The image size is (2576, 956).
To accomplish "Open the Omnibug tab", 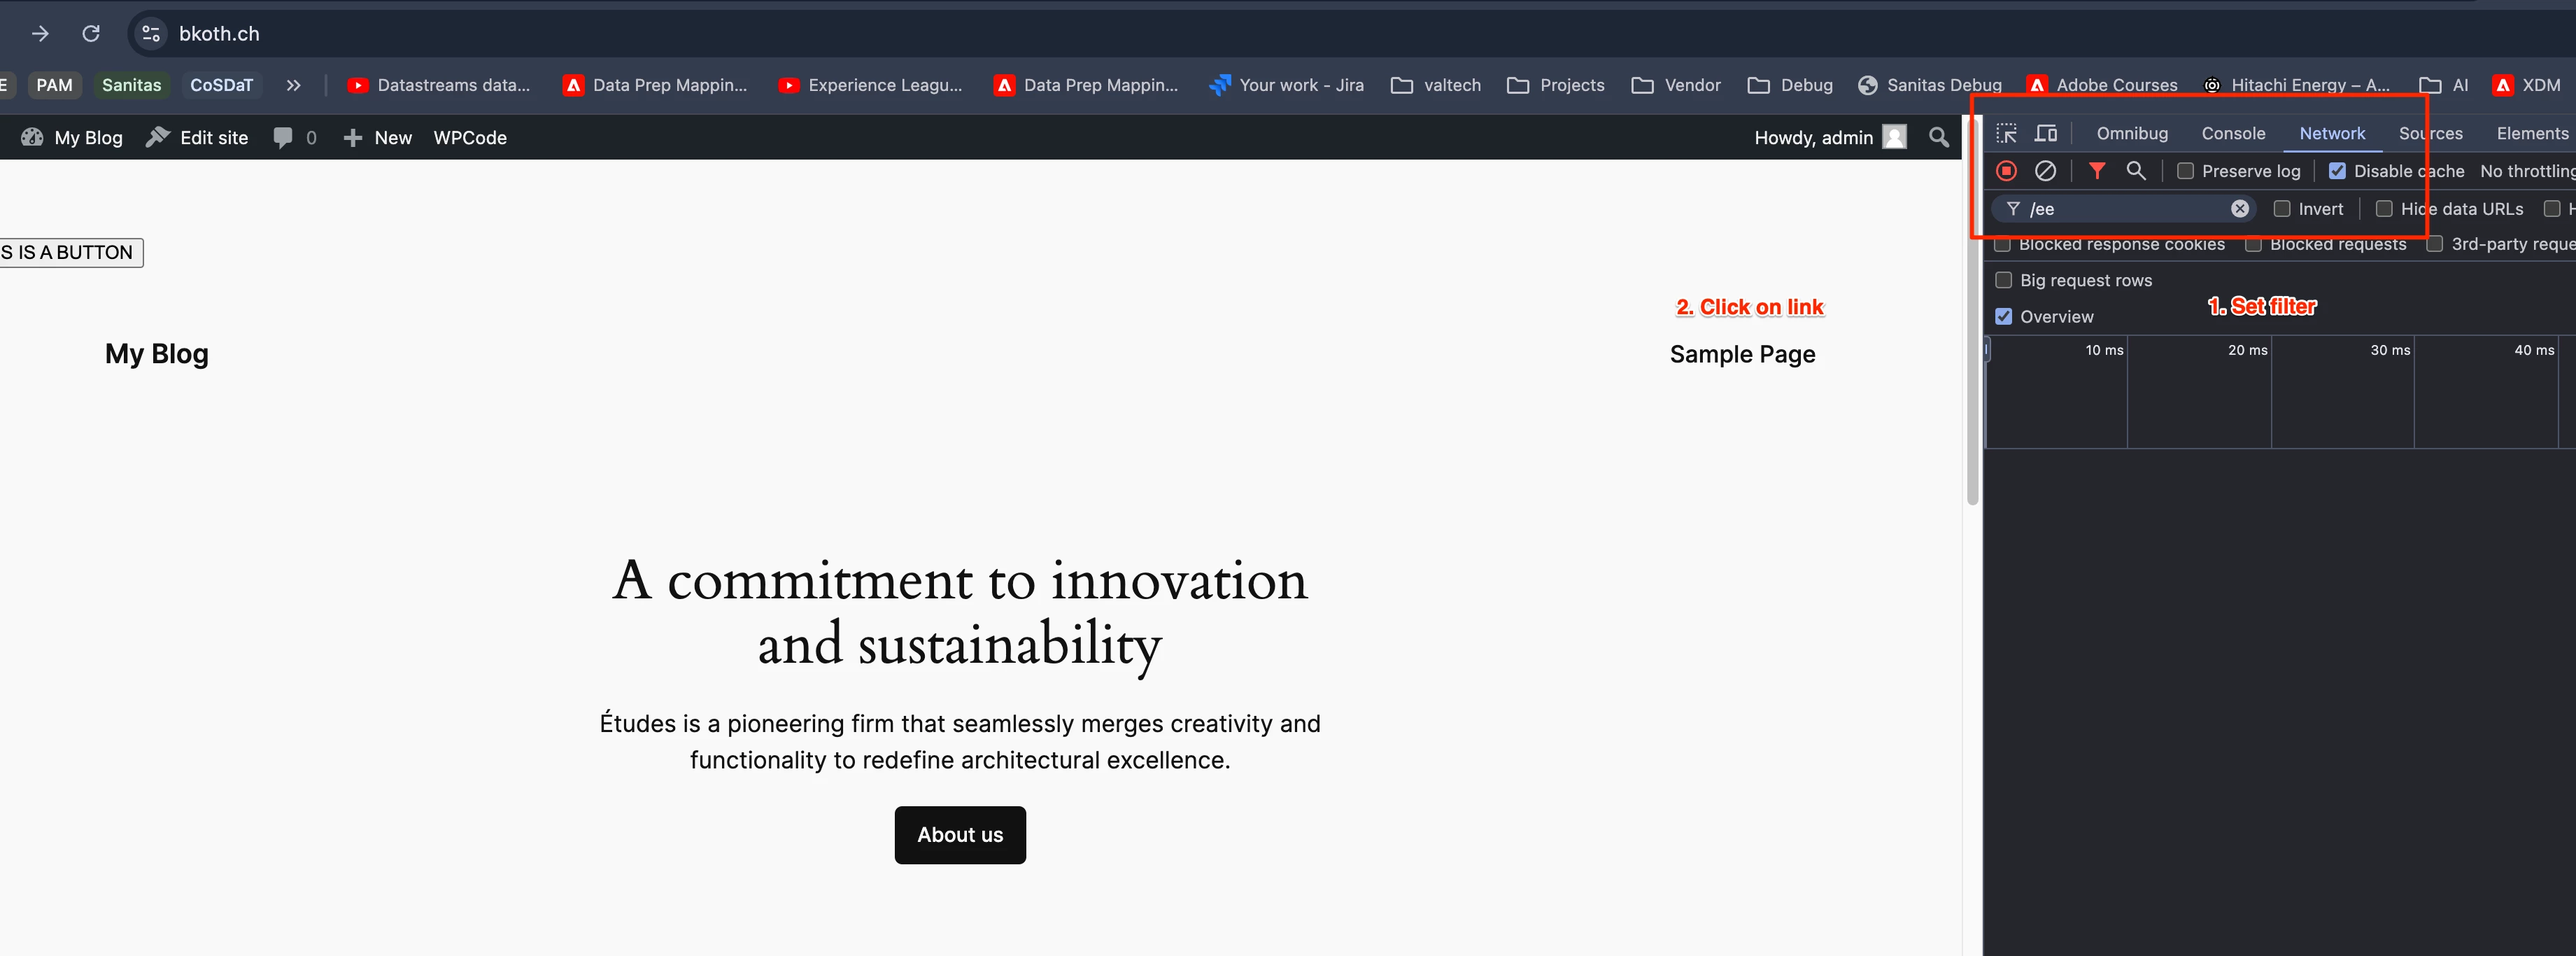I will [2131, 134].
